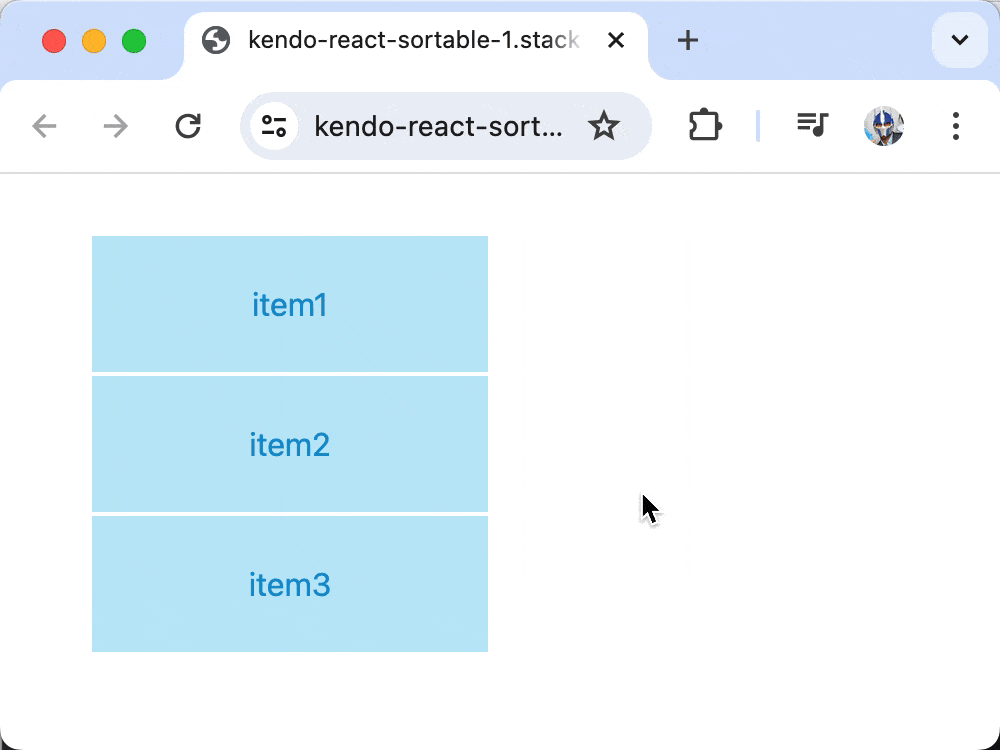Select the item3 sortable block
This screenshot has height=750, width=1000.
[x=290, y=584]
